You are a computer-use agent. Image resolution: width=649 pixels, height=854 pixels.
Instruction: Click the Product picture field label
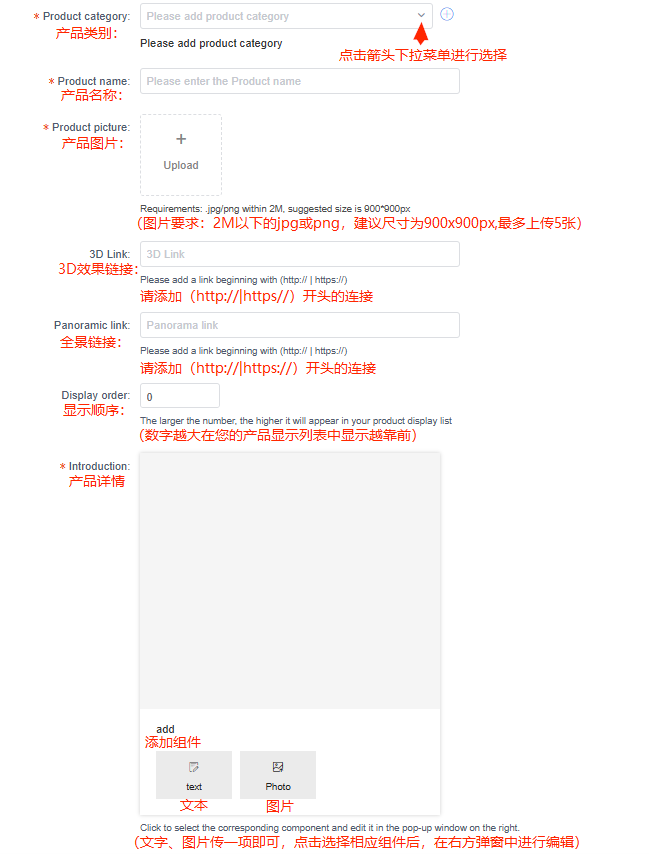(x=90, y=128)
